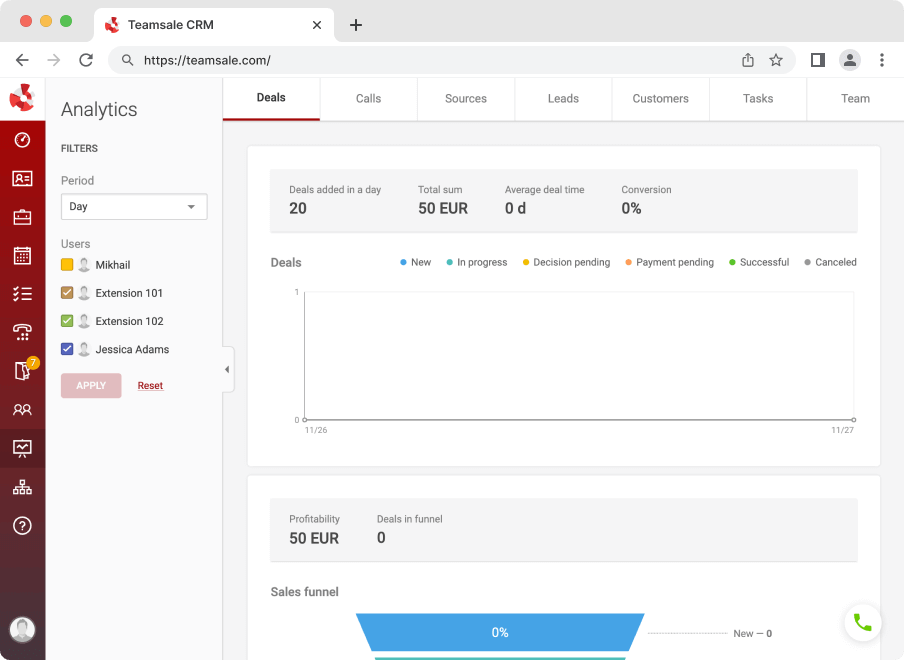Click the green phone call button
The height and width of the screenshot is (660, 904).
(862, 623)
